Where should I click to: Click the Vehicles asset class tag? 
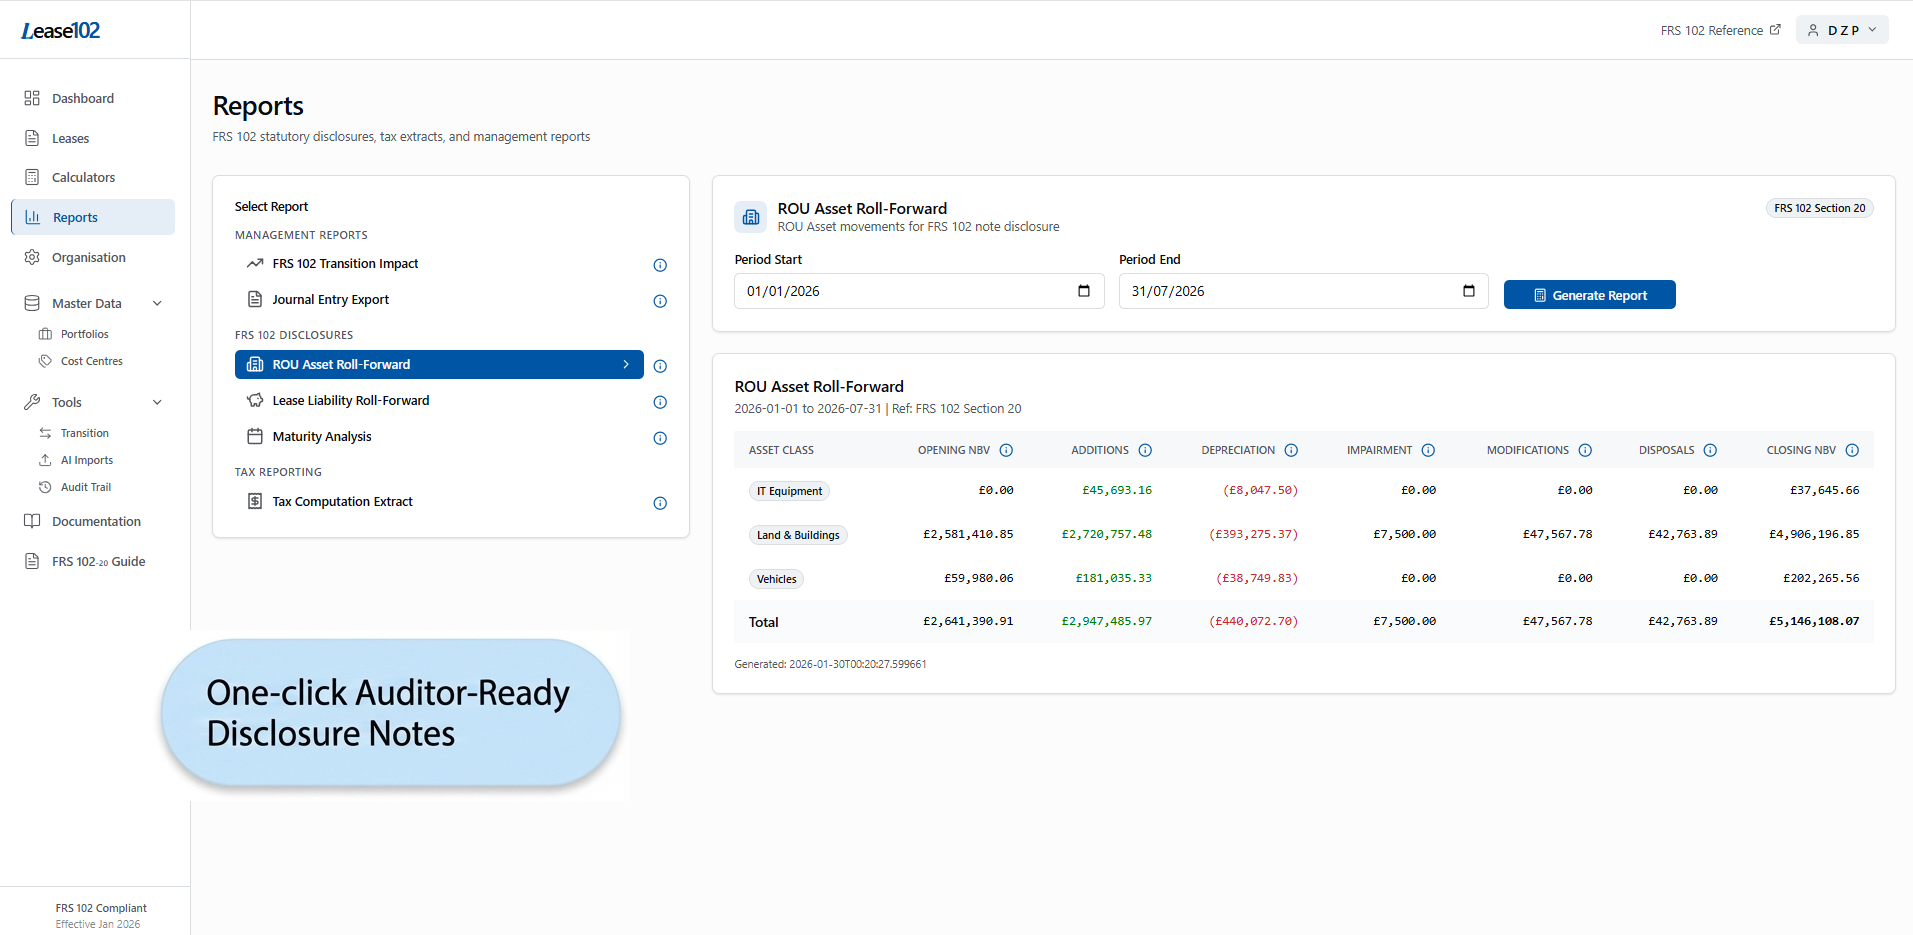tap(776, 579)
